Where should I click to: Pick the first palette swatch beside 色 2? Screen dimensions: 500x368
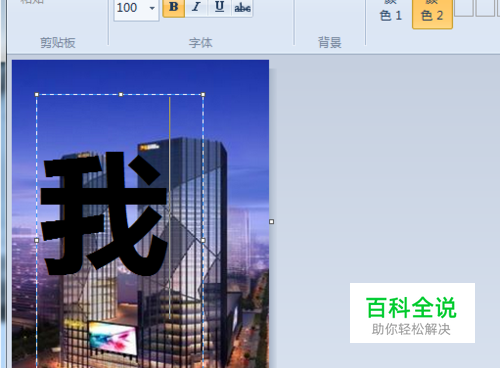464,7
